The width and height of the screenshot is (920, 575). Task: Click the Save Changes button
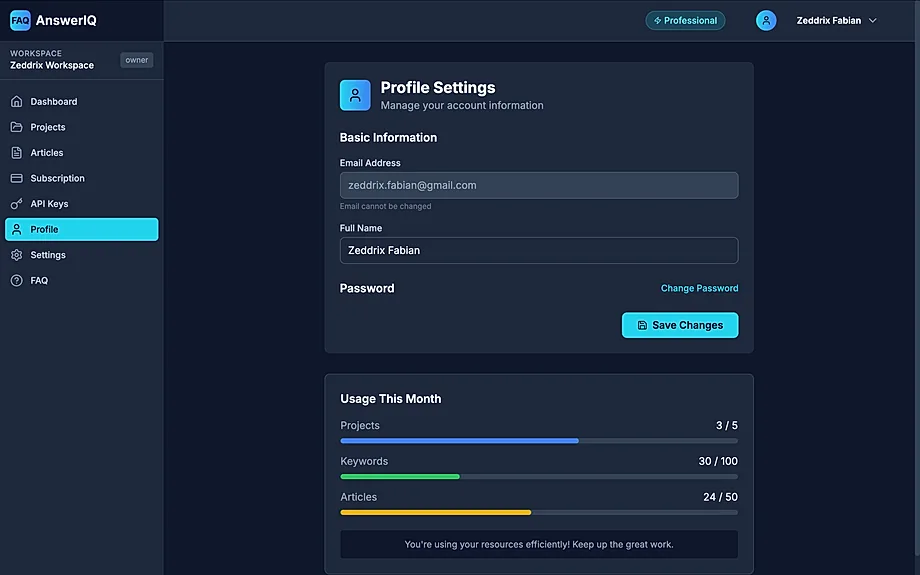coord(680,325)
